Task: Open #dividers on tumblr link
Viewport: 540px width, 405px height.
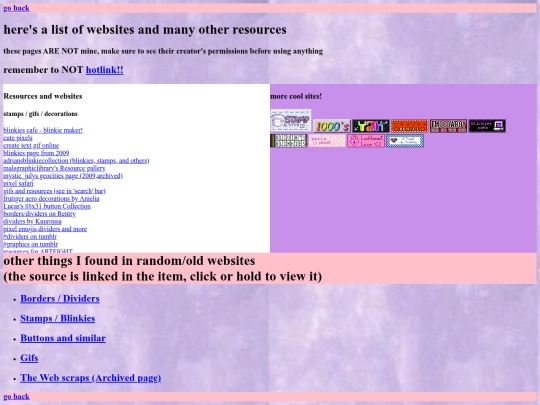Action: pos(30,237)
